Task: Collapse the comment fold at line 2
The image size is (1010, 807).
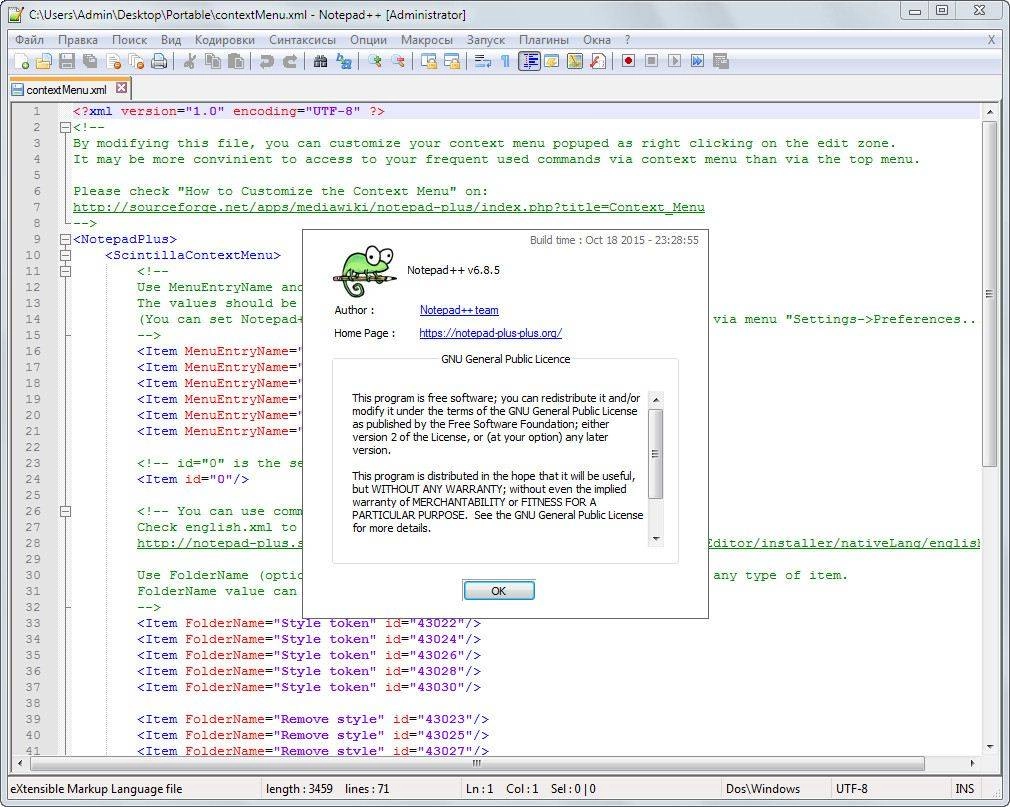Action: 65,128
